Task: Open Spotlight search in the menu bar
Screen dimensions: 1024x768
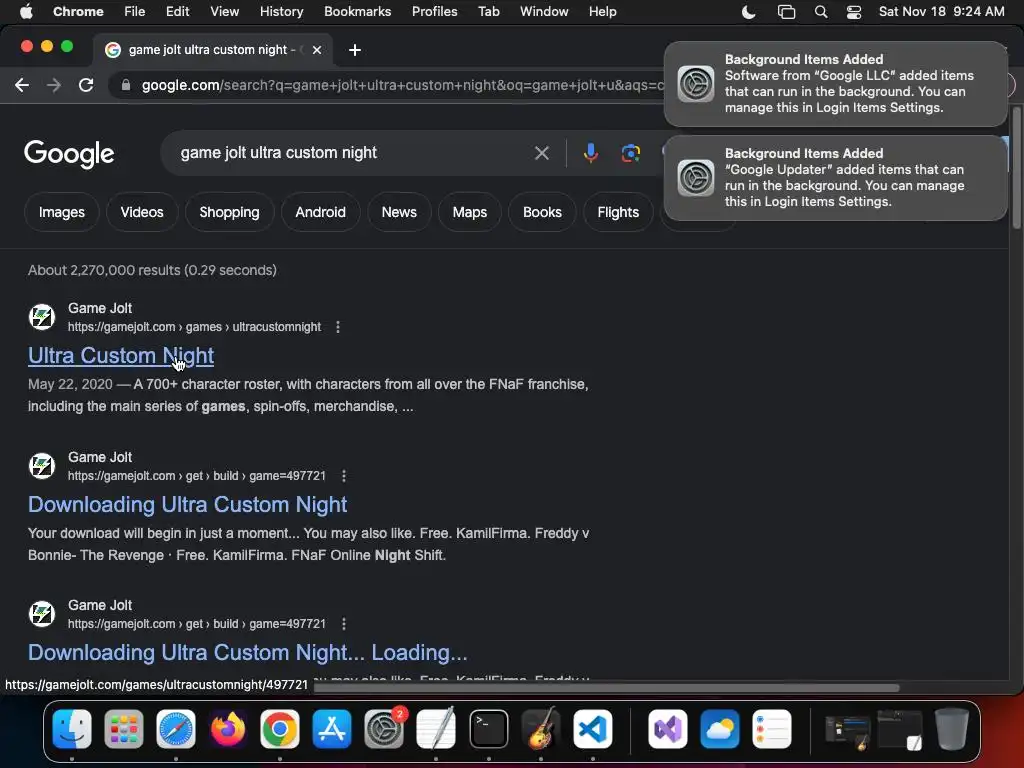Action: point(821,12)
